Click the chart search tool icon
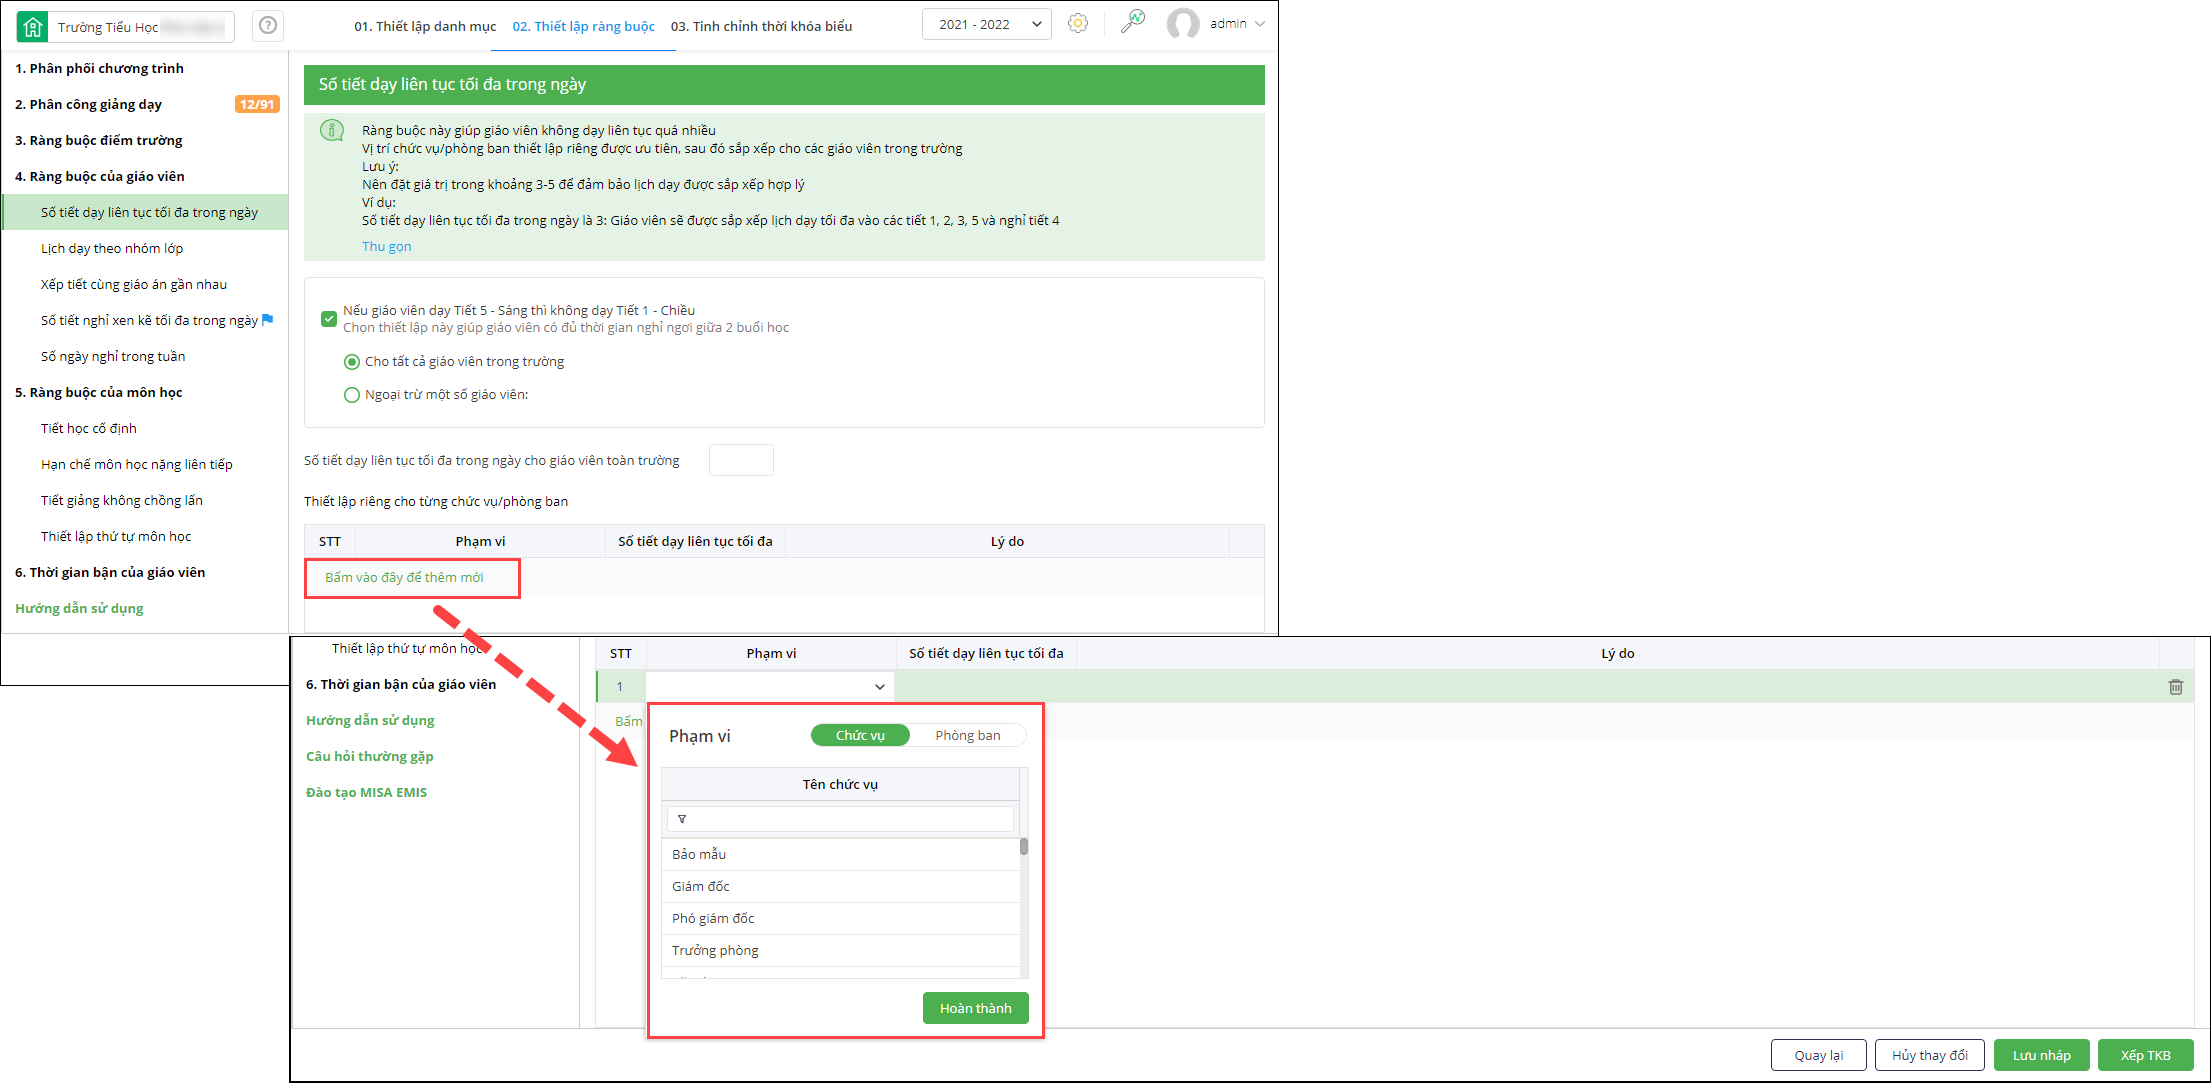2211x1083 pixels. (1132, 22)
